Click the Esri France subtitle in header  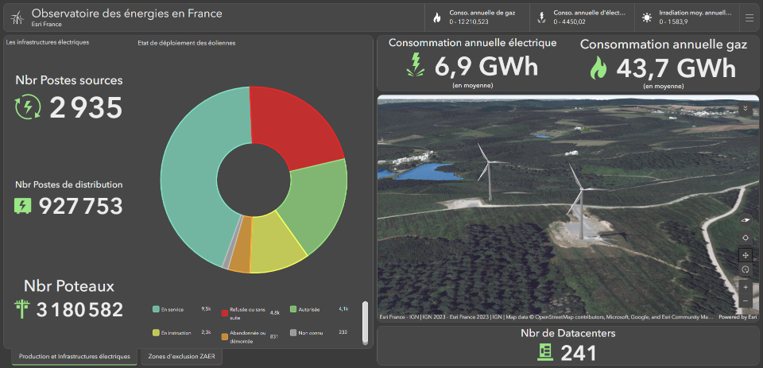point(47,24)
